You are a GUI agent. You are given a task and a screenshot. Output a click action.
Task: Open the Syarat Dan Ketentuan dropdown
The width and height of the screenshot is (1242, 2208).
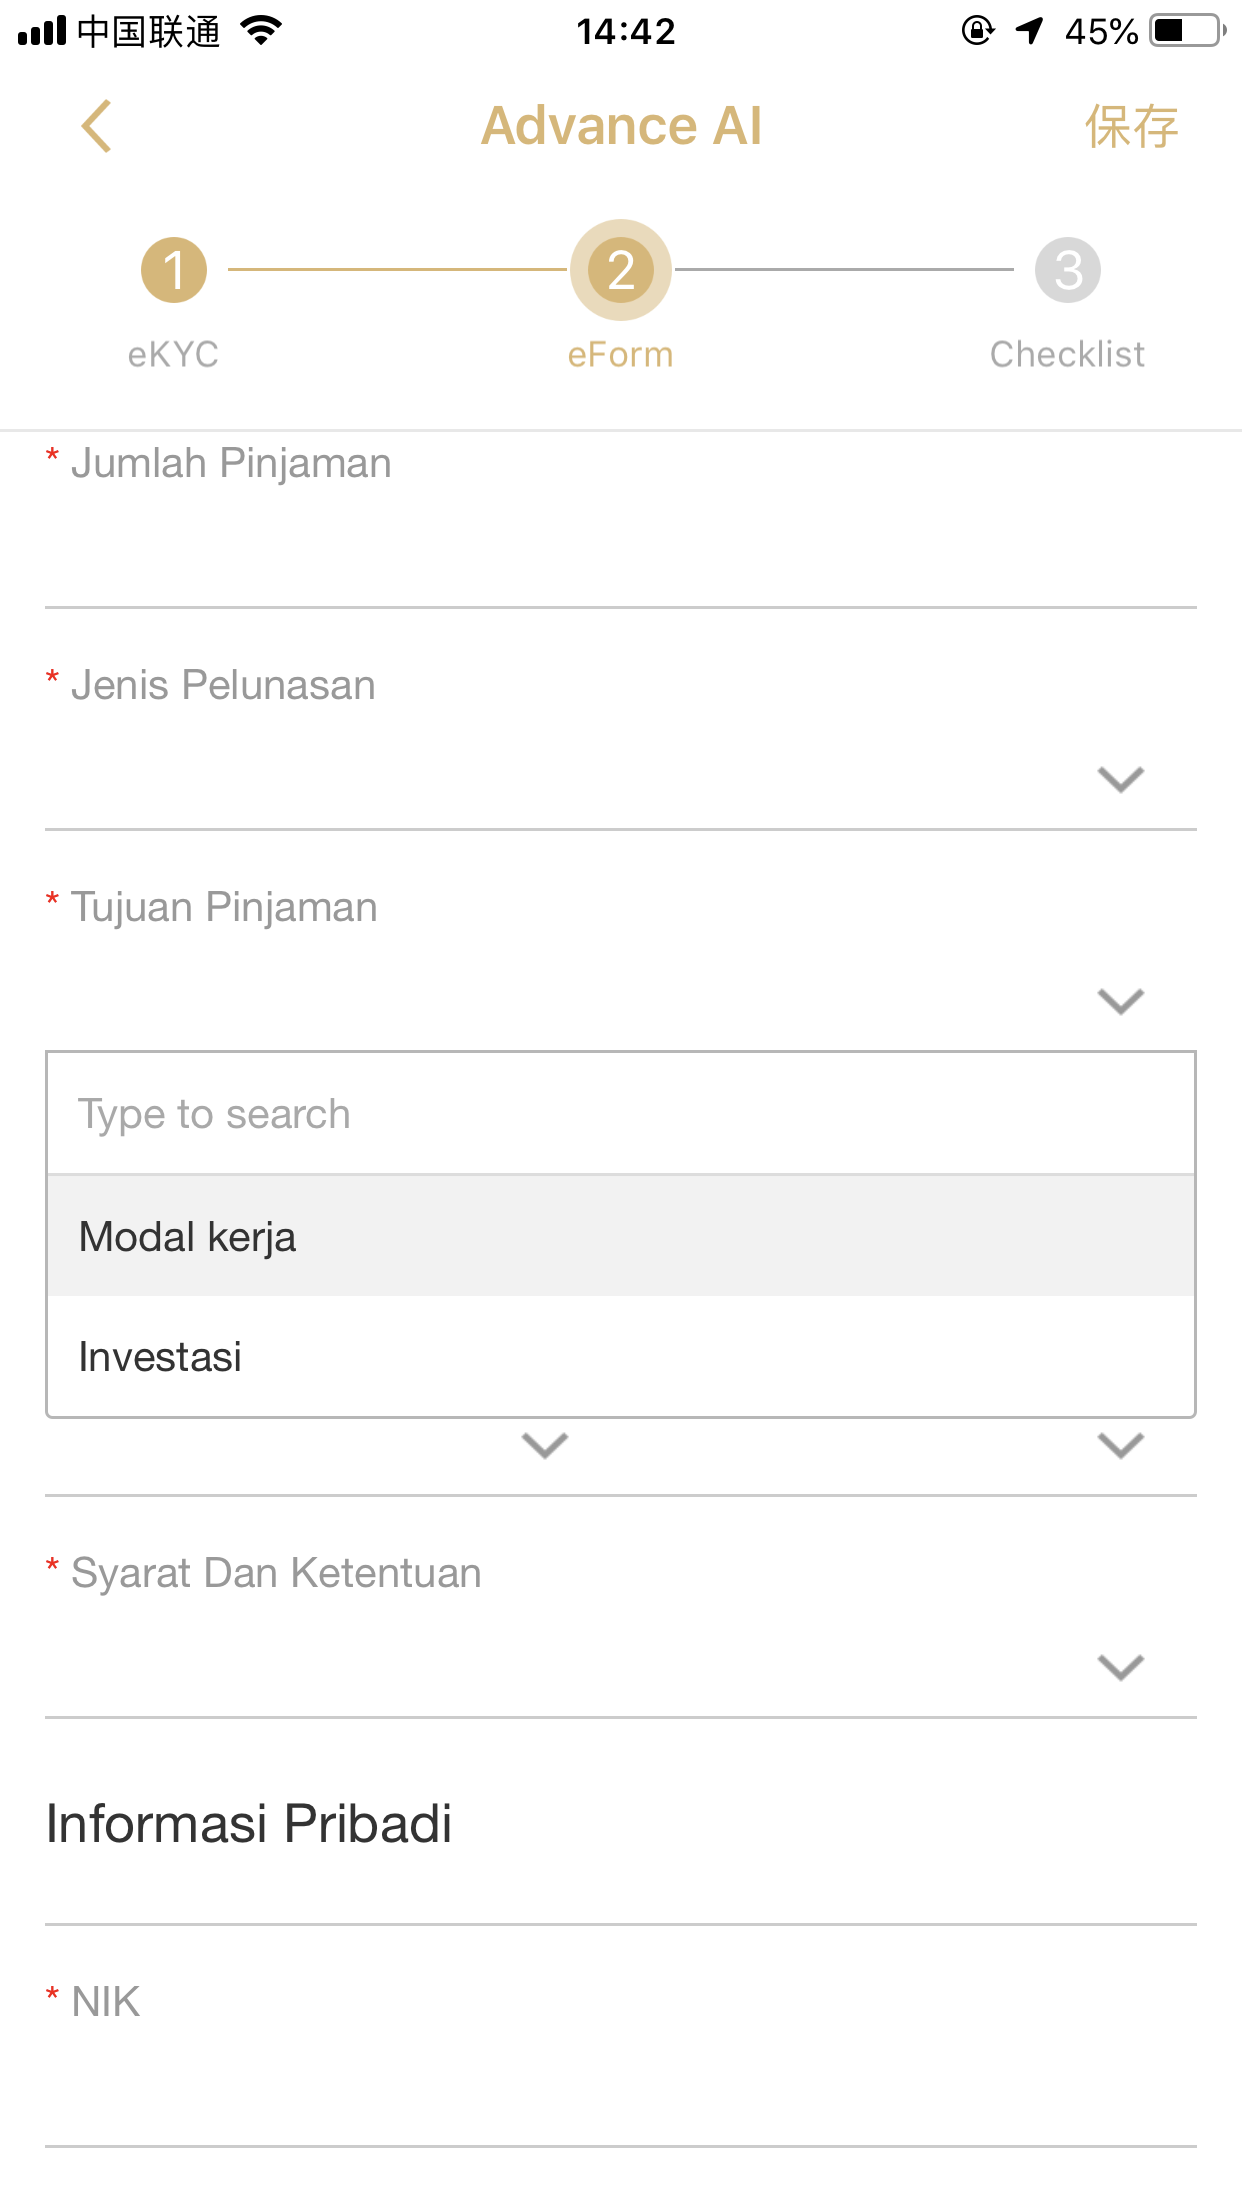point(1120,1667)
